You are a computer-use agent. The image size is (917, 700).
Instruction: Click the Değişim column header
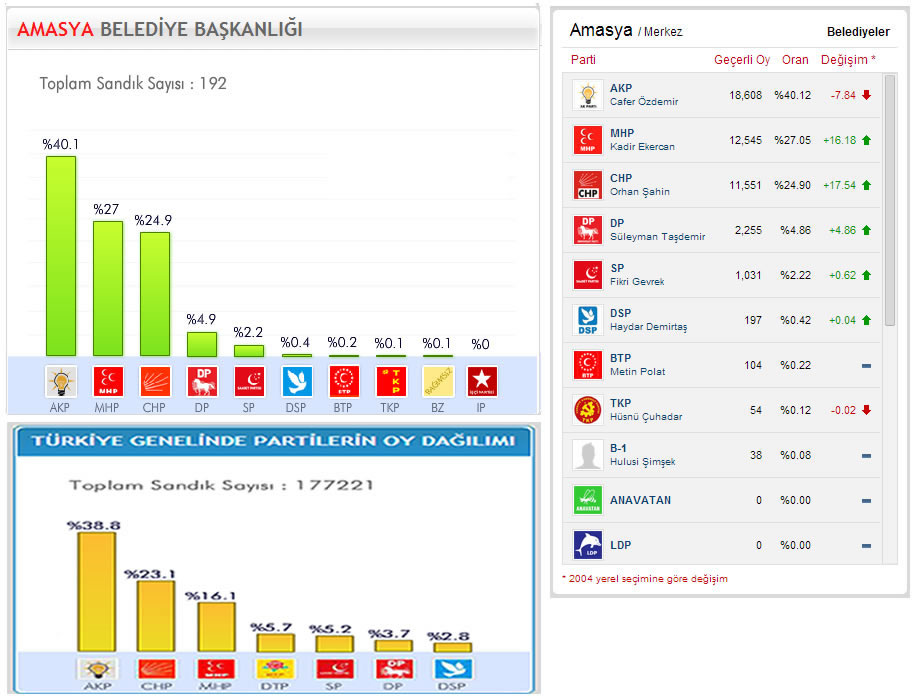point(847,60)
